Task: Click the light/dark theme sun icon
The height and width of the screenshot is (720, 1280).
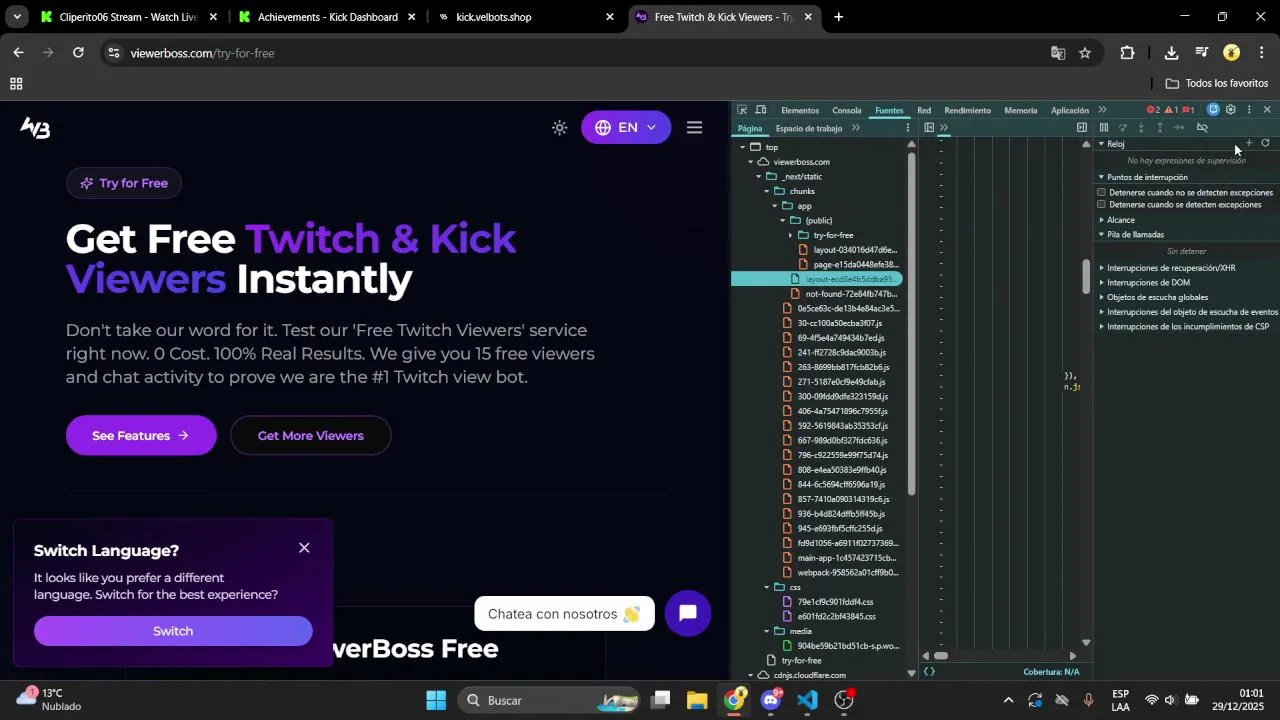Action: (560, 128)
